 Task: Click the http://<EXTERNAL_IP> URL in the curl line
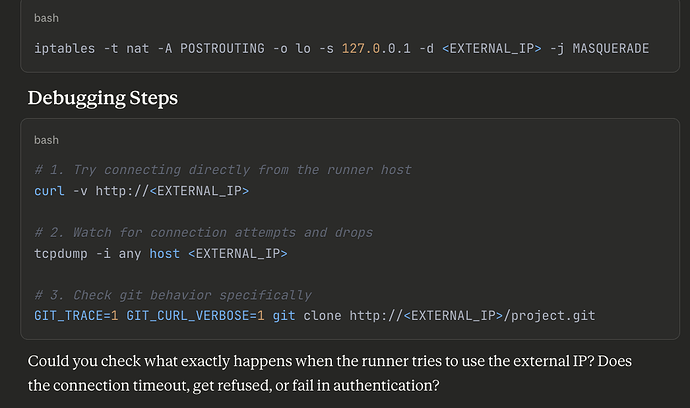(x=172, y=191)
